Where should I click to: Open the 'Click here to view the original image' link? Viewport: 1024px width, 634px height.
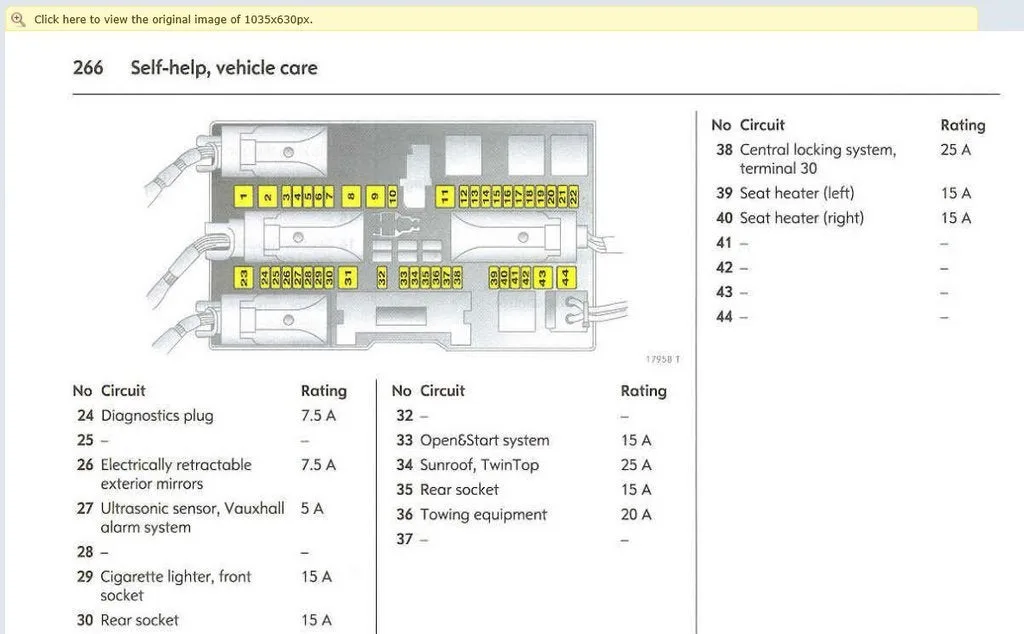pyautogui.click(x=173, y=20)
